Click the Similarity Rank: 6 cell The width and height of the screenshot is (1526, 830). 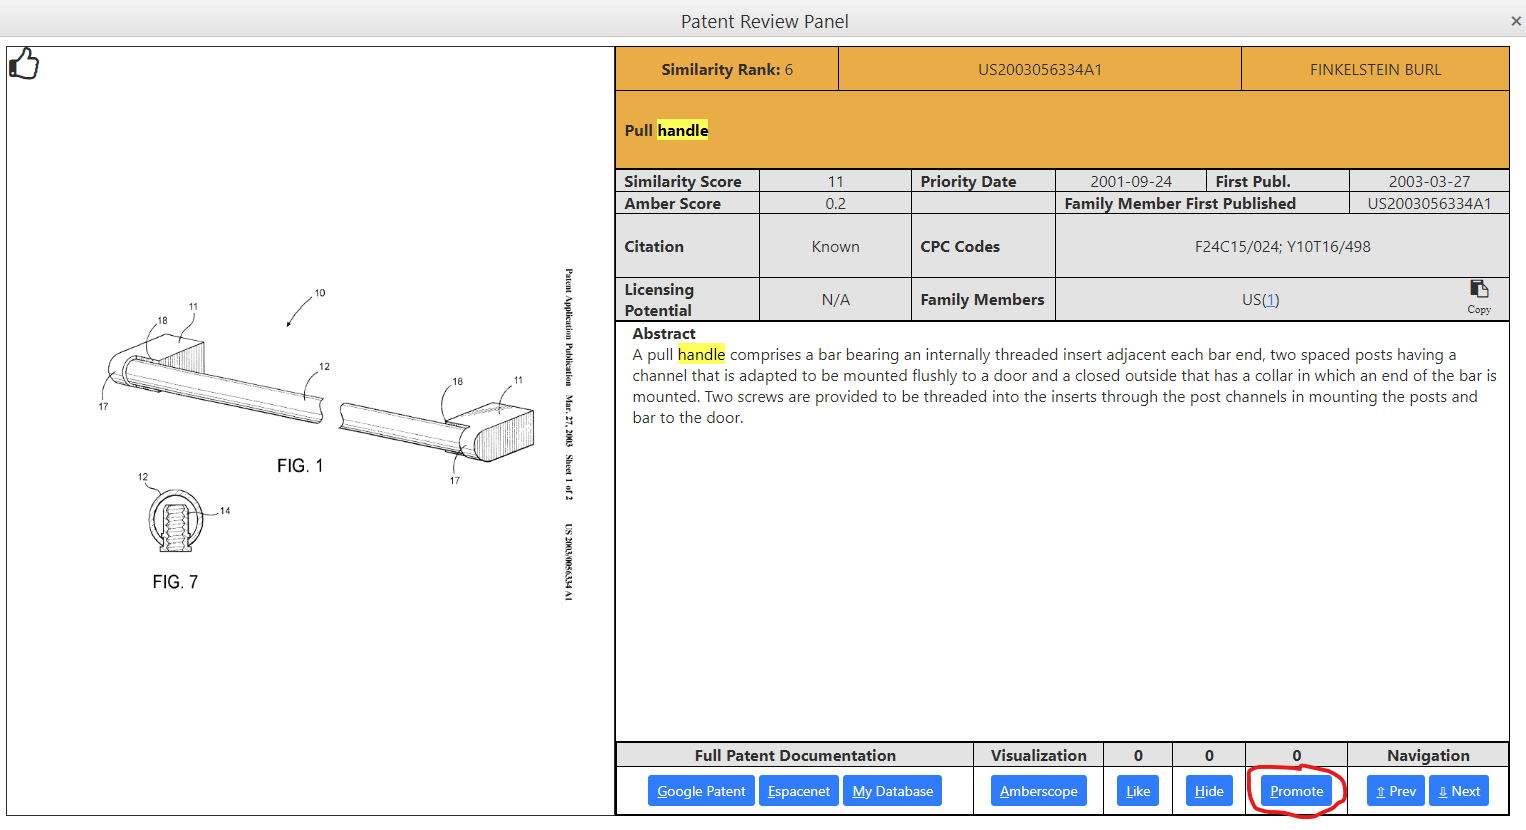pyautogui.click(x=727, y=70)
